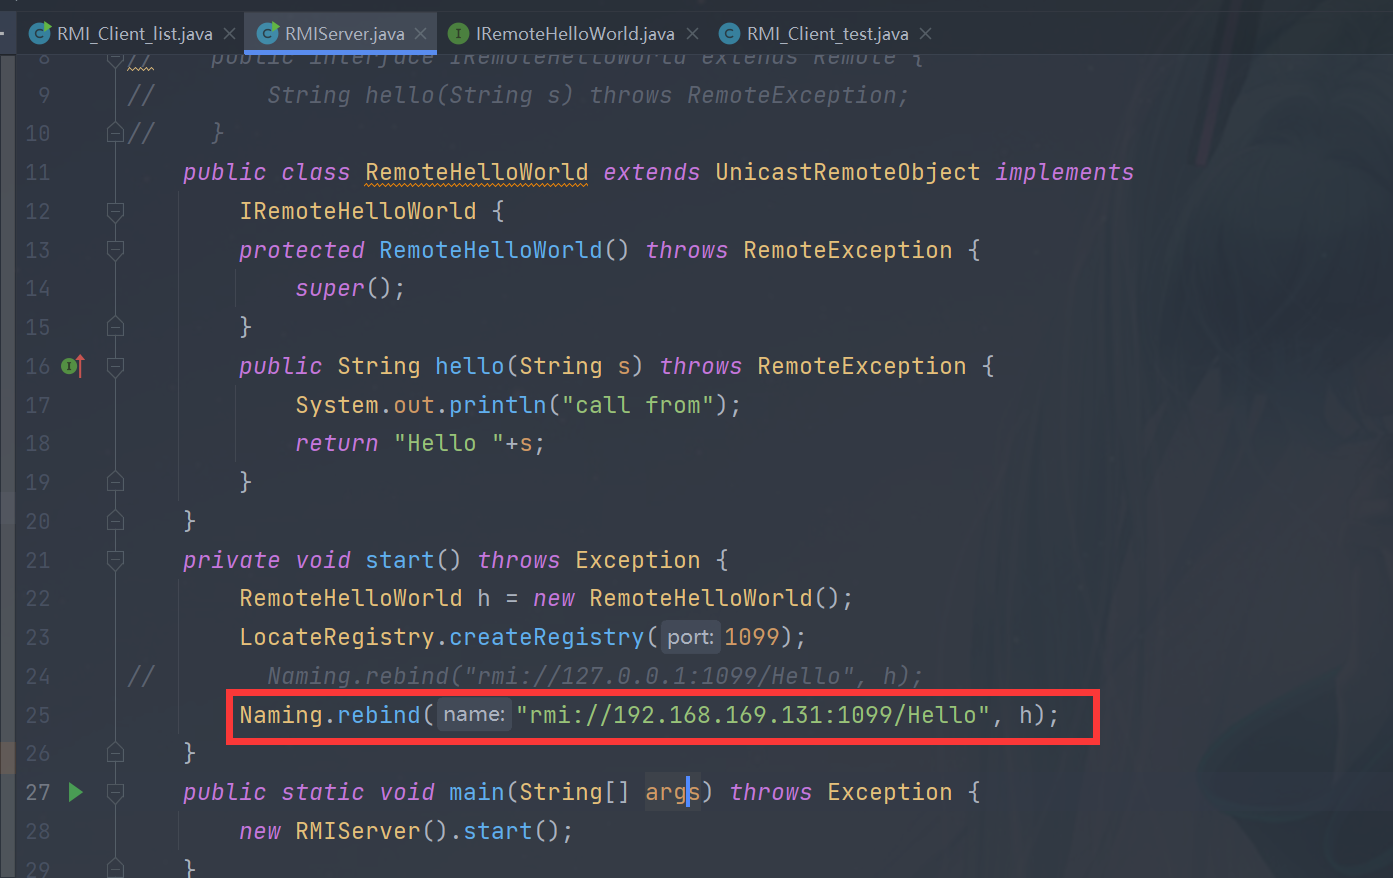Click the underlined RemoteHelloWorld class name on line 11

(477, 172)
